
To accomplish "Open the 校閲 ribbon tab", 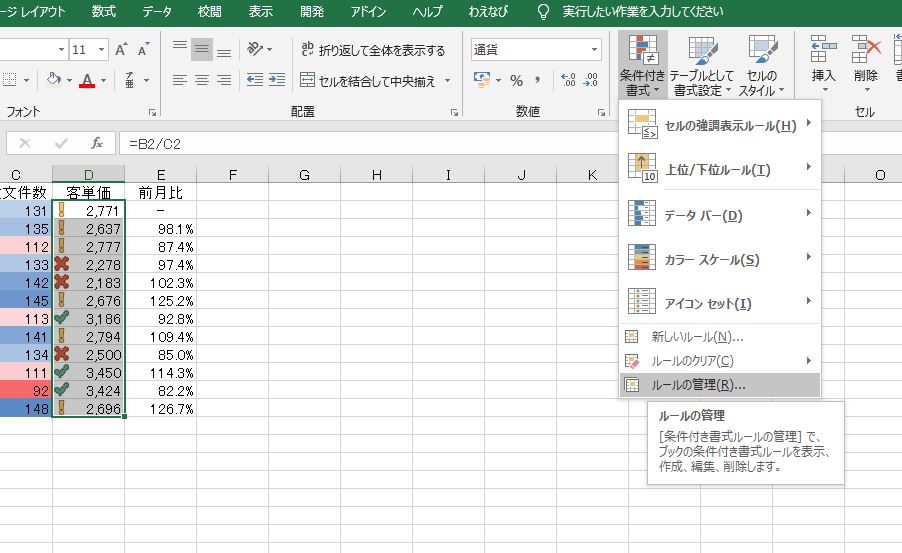I will 209,12.
